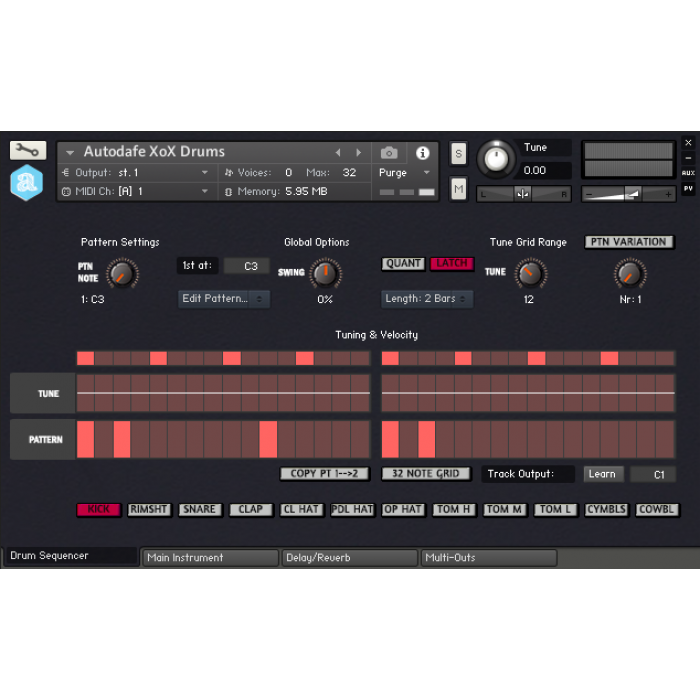
Task: Open the Edit Pattern dropdown
Action: (224, 299)
